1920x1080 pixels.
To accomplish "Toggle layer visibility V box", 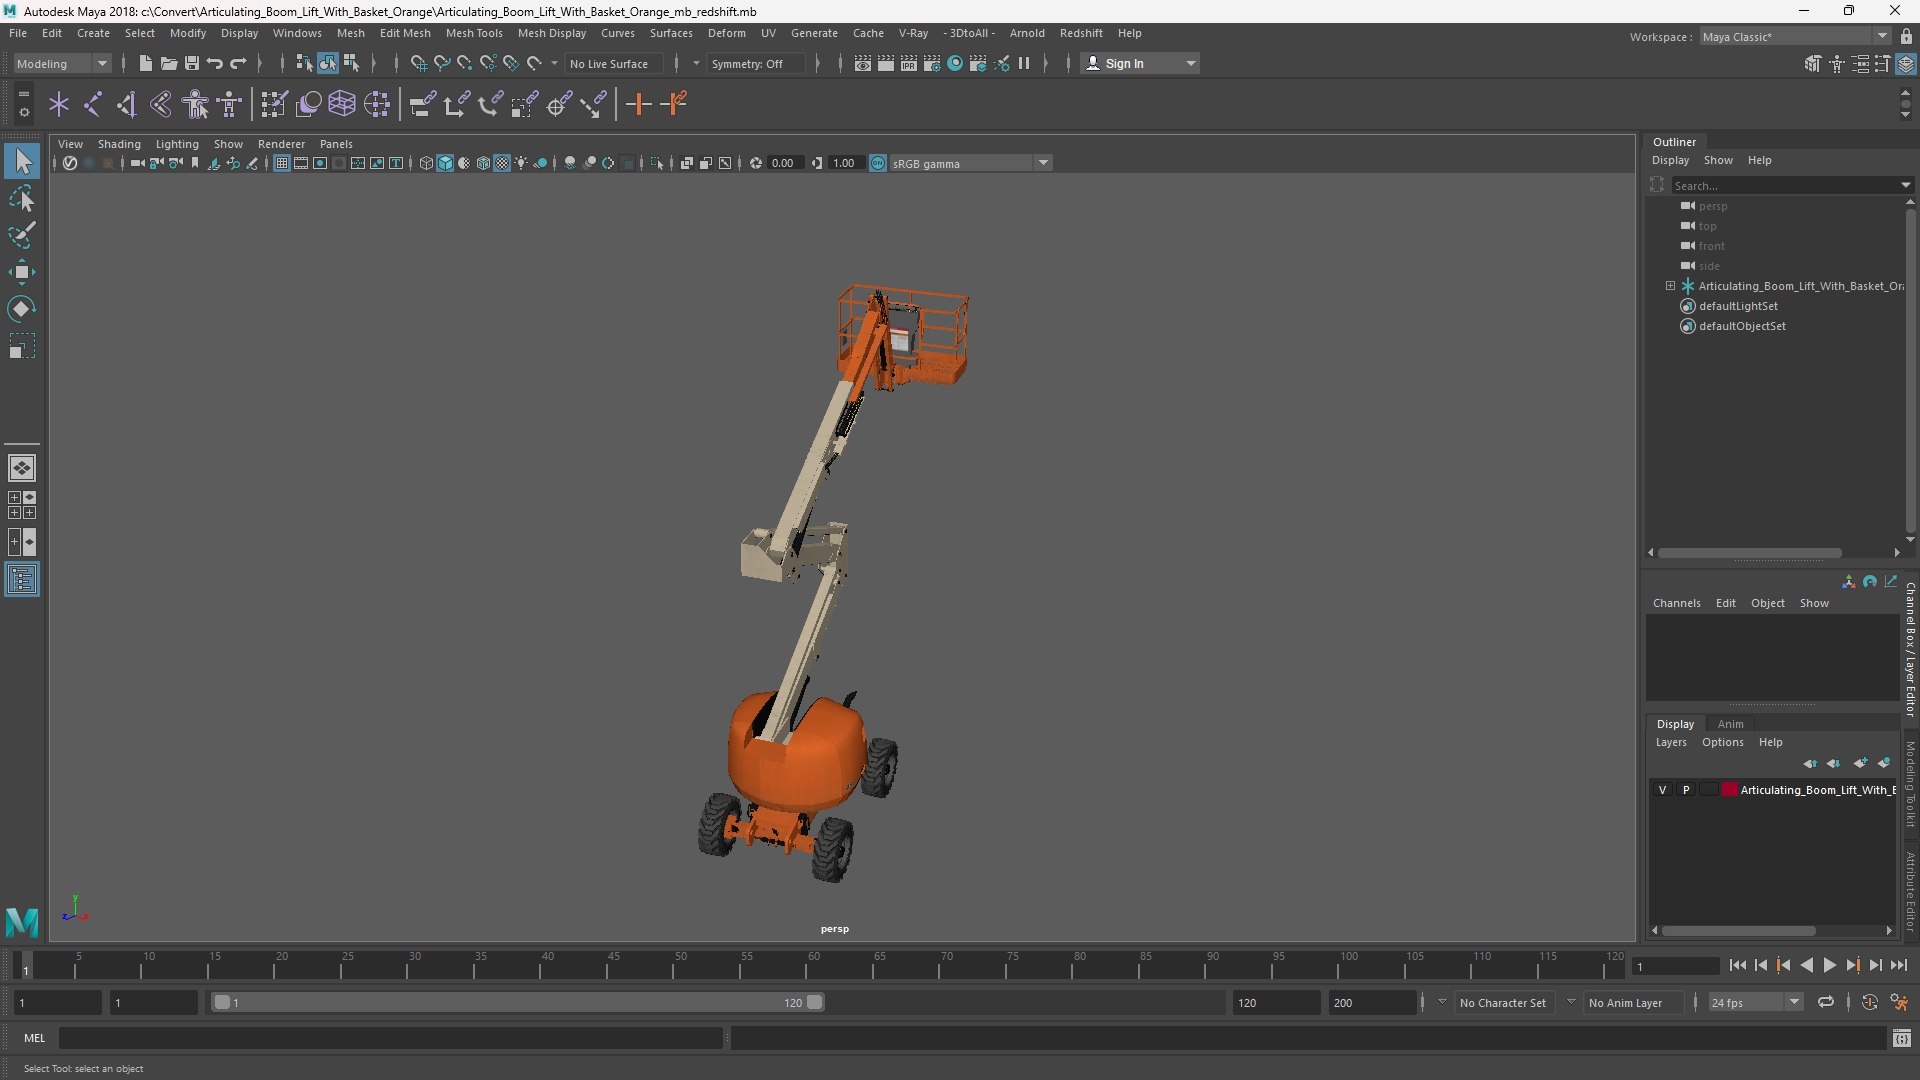I will (1663, 790).
